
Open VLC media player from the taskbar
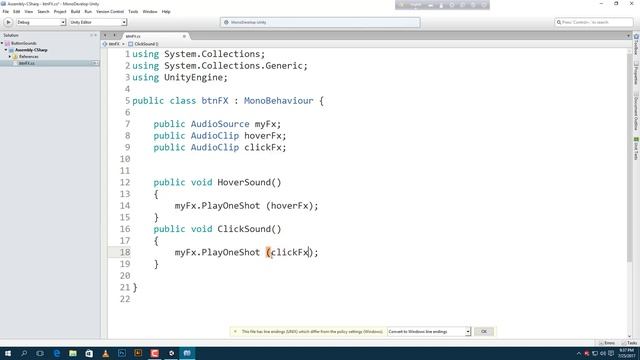coord(105,353)
